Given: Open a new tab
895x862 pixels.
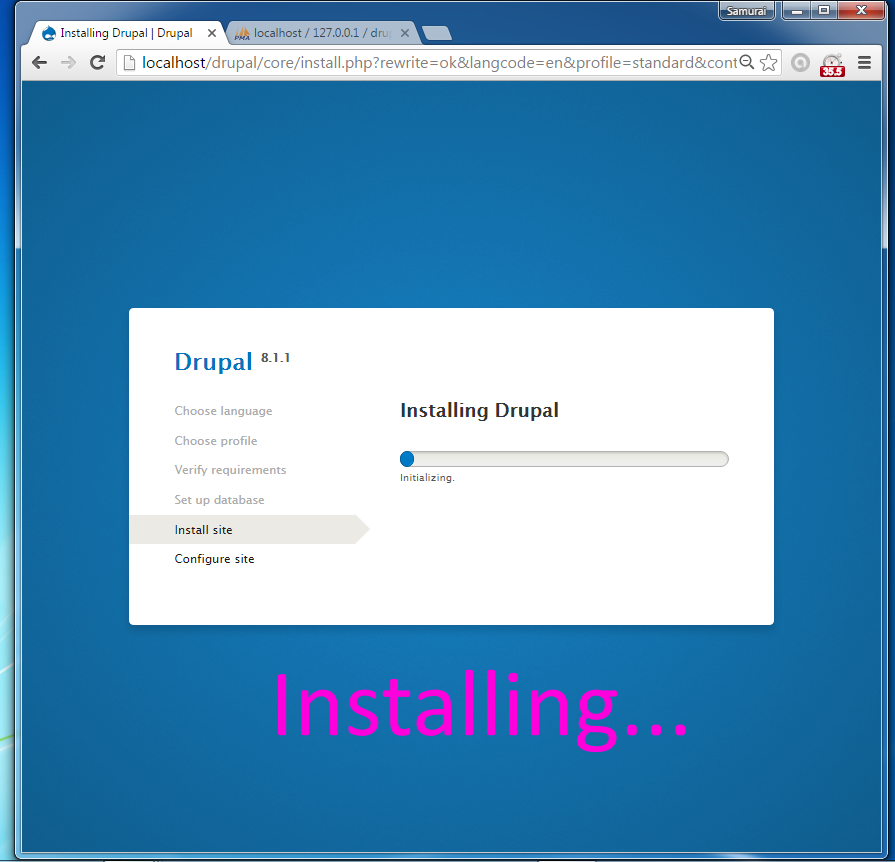Looking at the screenshot, I should coord(437,33).
